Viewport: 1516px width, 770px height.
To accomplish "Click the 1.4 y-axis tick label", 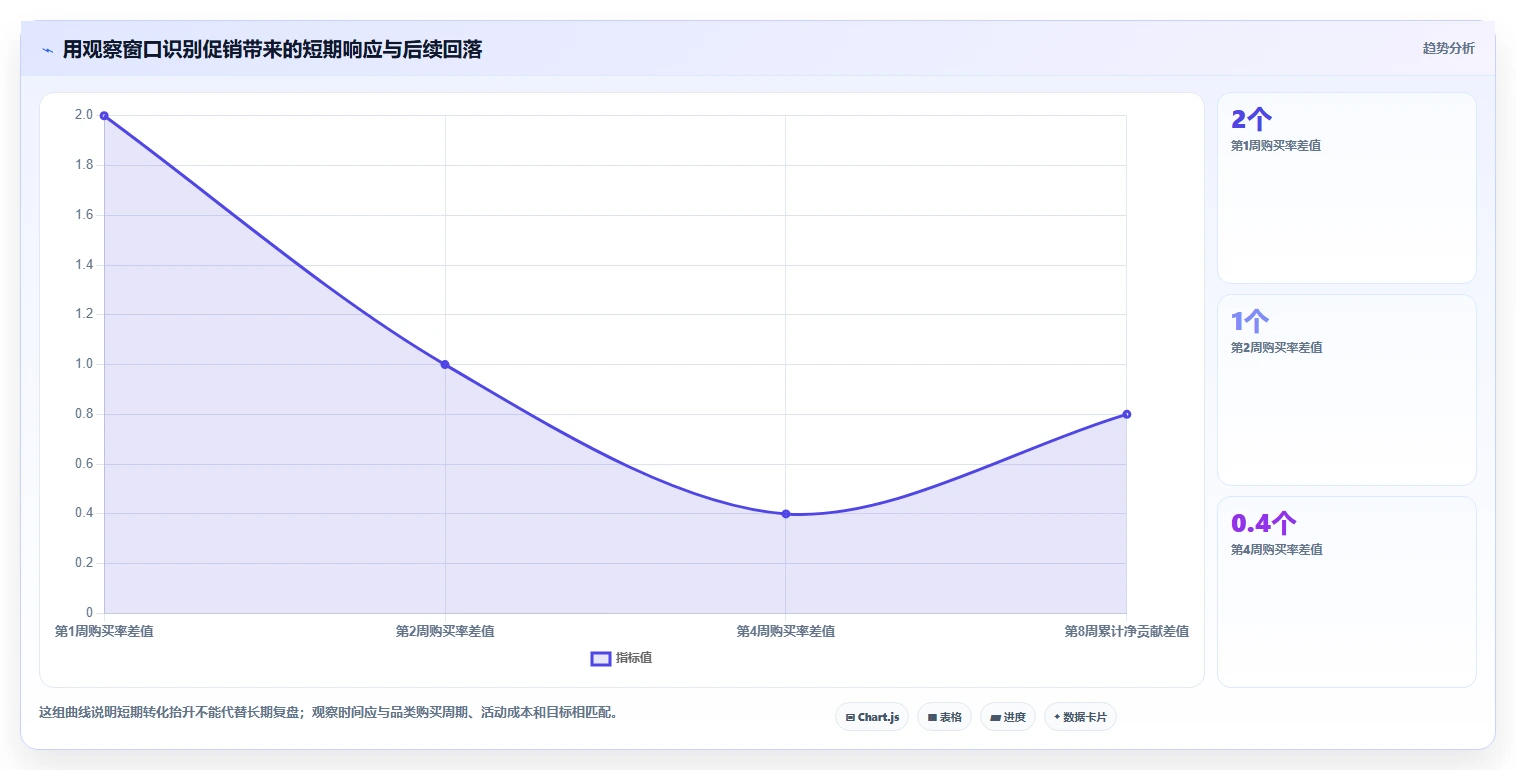I will pos(84,265).
